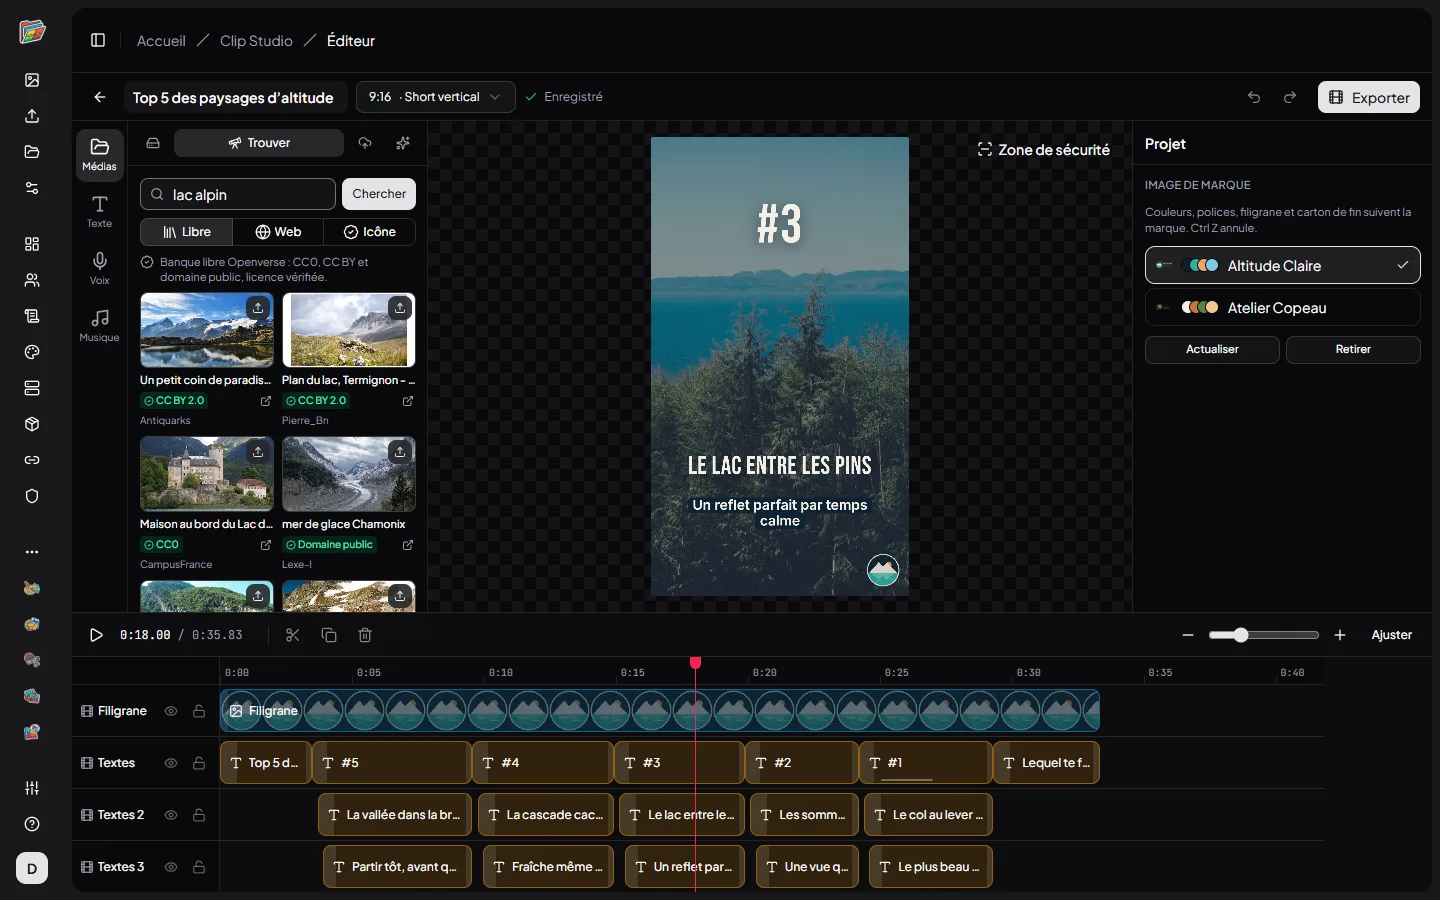The image size is (1440, 900).
Task: Toggle the Zone de sécurité overlay
Action: (x=1043, y=150)
